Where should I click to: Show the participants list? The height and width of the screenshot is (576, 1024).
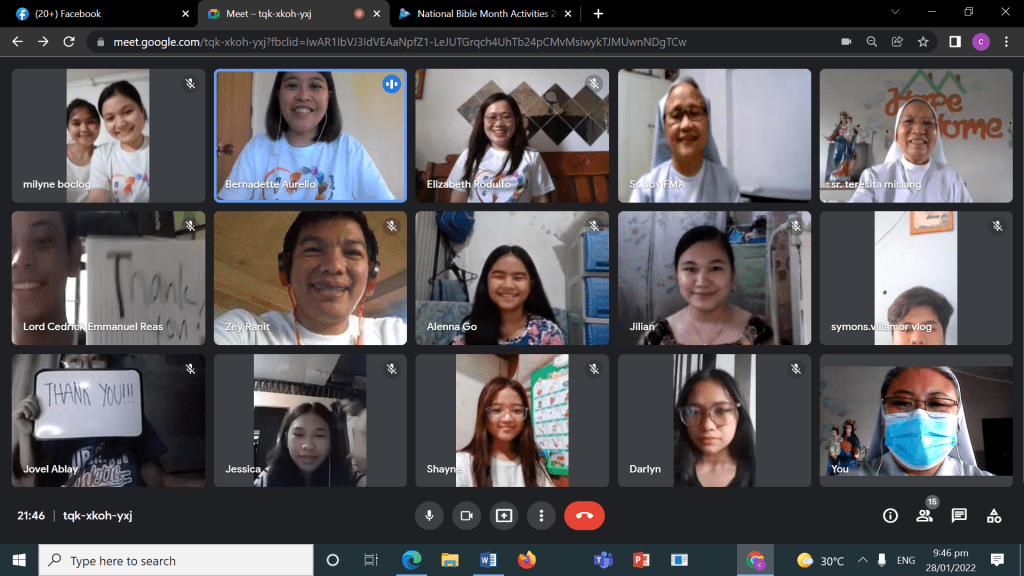(924, 516)
